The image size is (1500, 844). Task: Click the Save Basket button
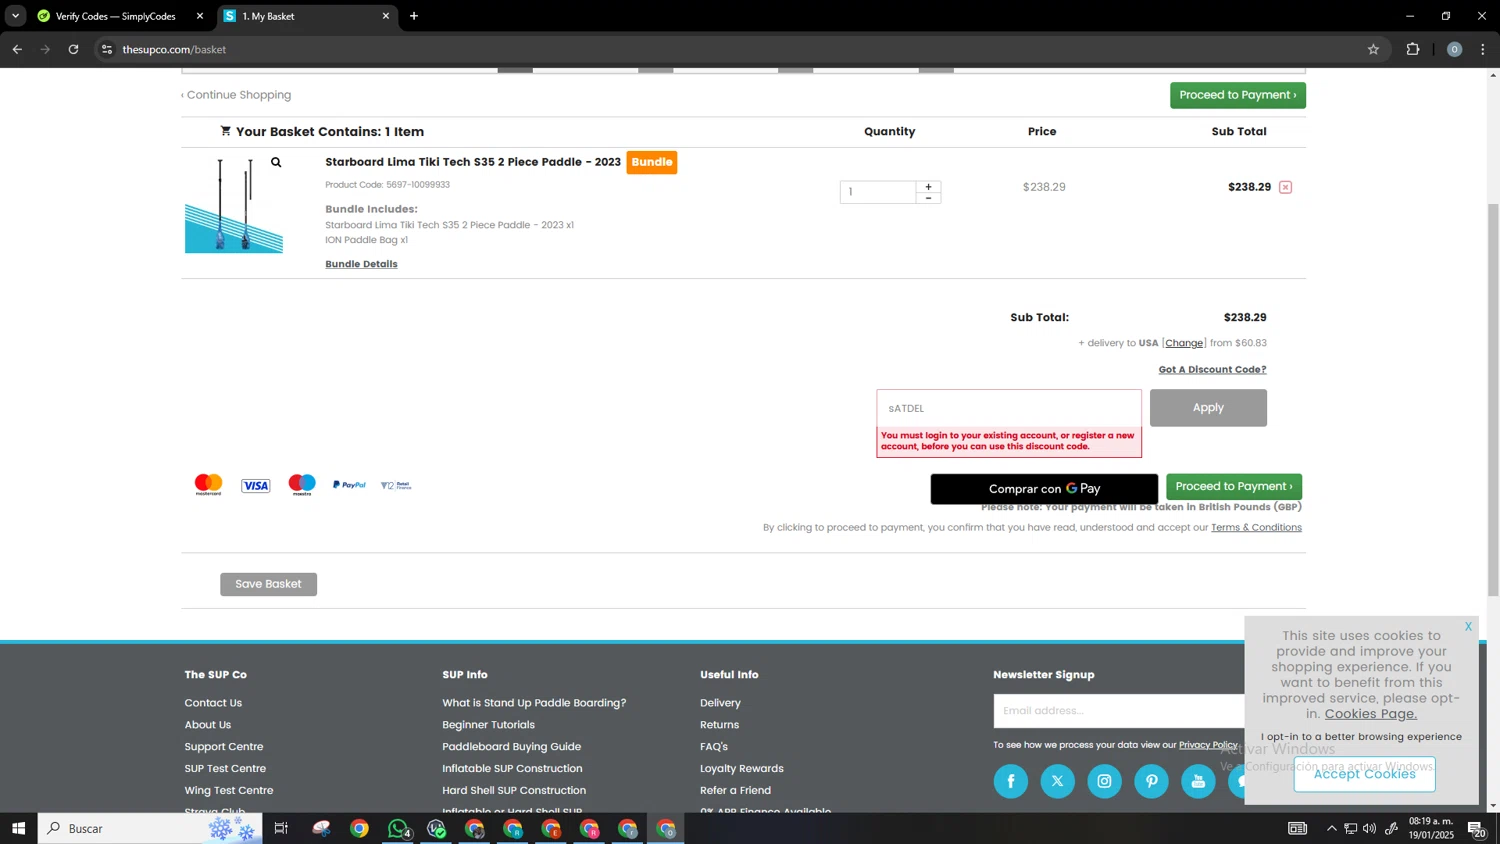pos(268,584)
